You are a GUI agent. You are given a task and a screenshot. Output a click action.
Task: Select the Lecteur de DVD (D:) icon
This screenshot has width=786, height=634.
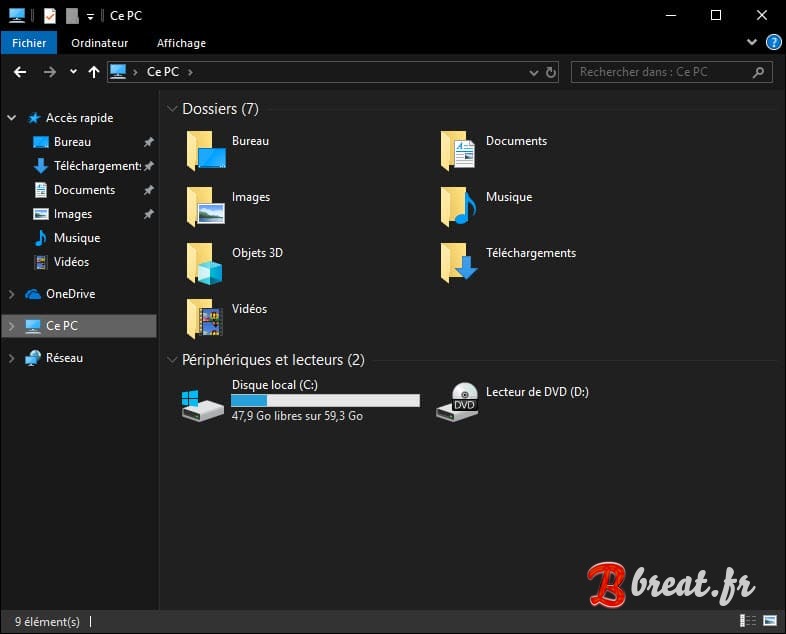[x=457, y=401]
